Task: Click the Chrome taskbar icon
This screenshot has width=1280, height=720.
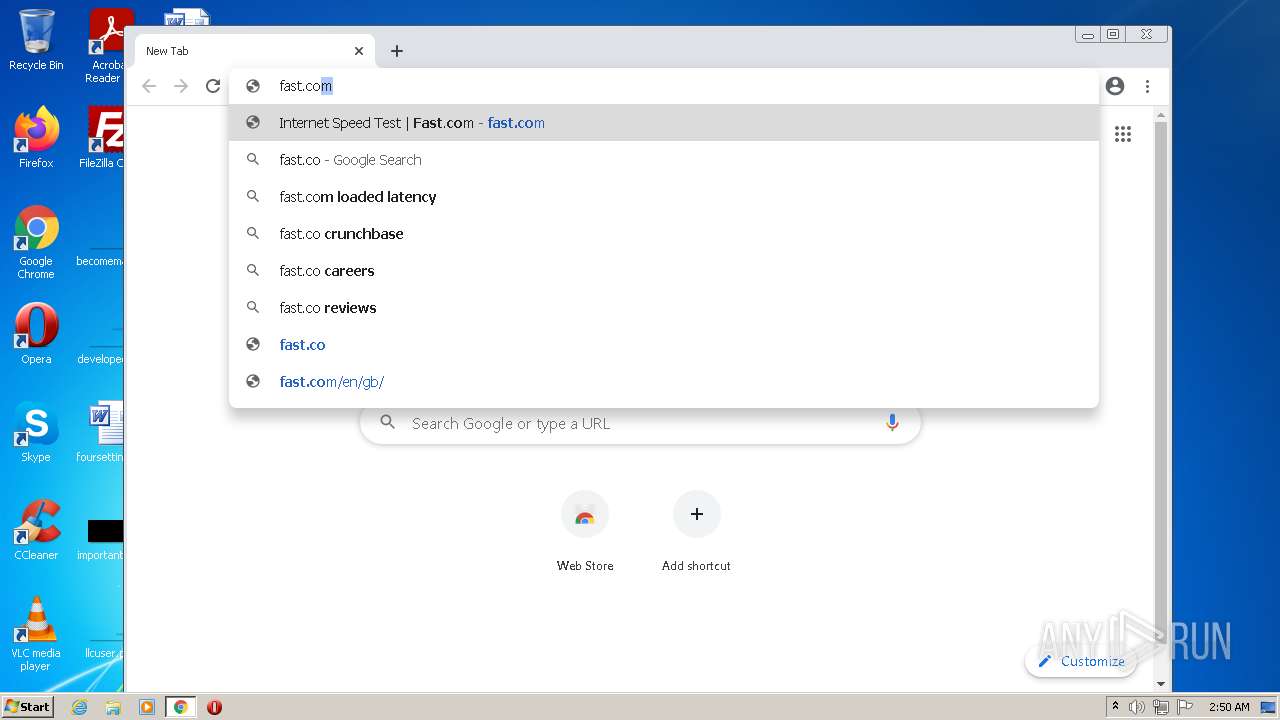Action: 181,707
